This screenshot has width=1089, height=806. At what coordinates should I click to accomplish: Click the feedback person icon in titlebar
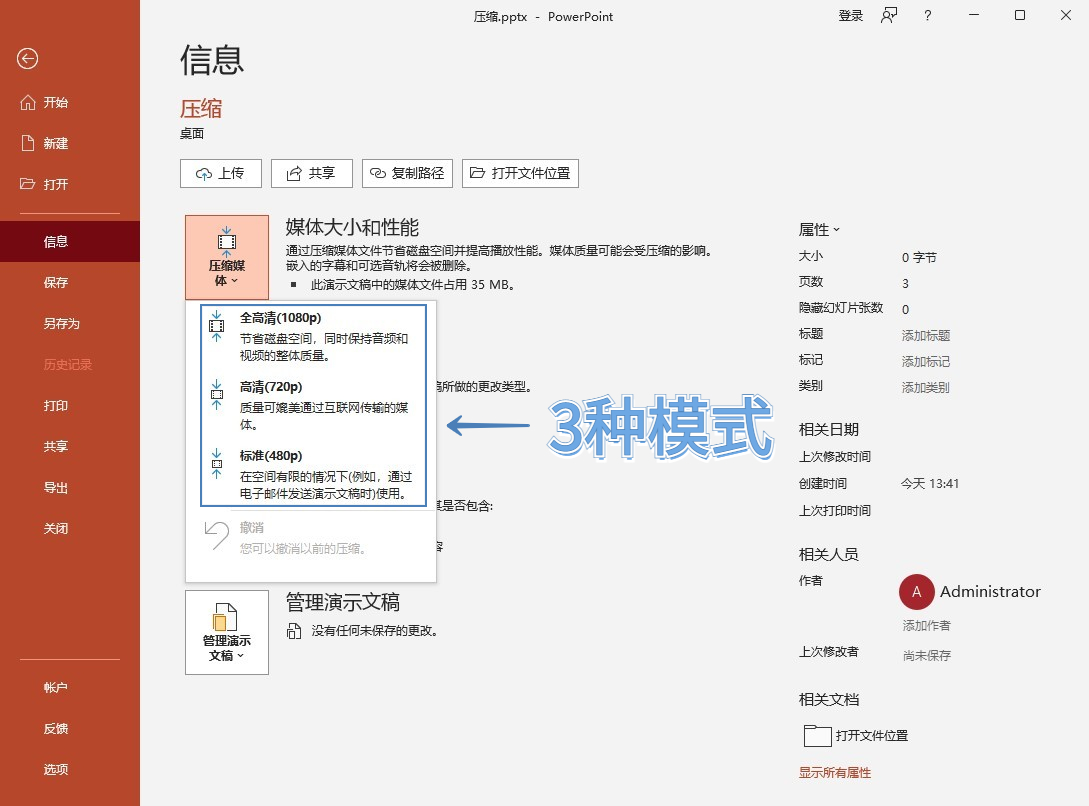(889, 16)
